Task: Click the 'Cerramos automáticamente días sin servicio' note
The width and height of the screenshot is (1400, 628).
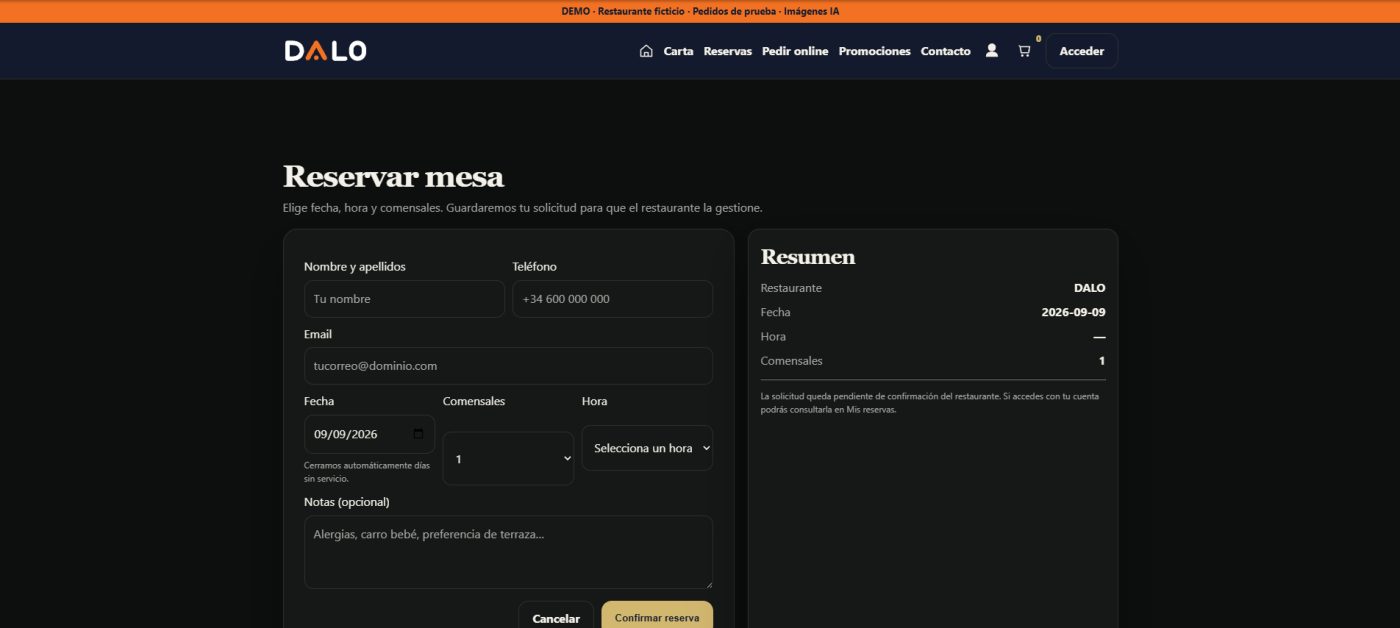Action: coord(367,472)
